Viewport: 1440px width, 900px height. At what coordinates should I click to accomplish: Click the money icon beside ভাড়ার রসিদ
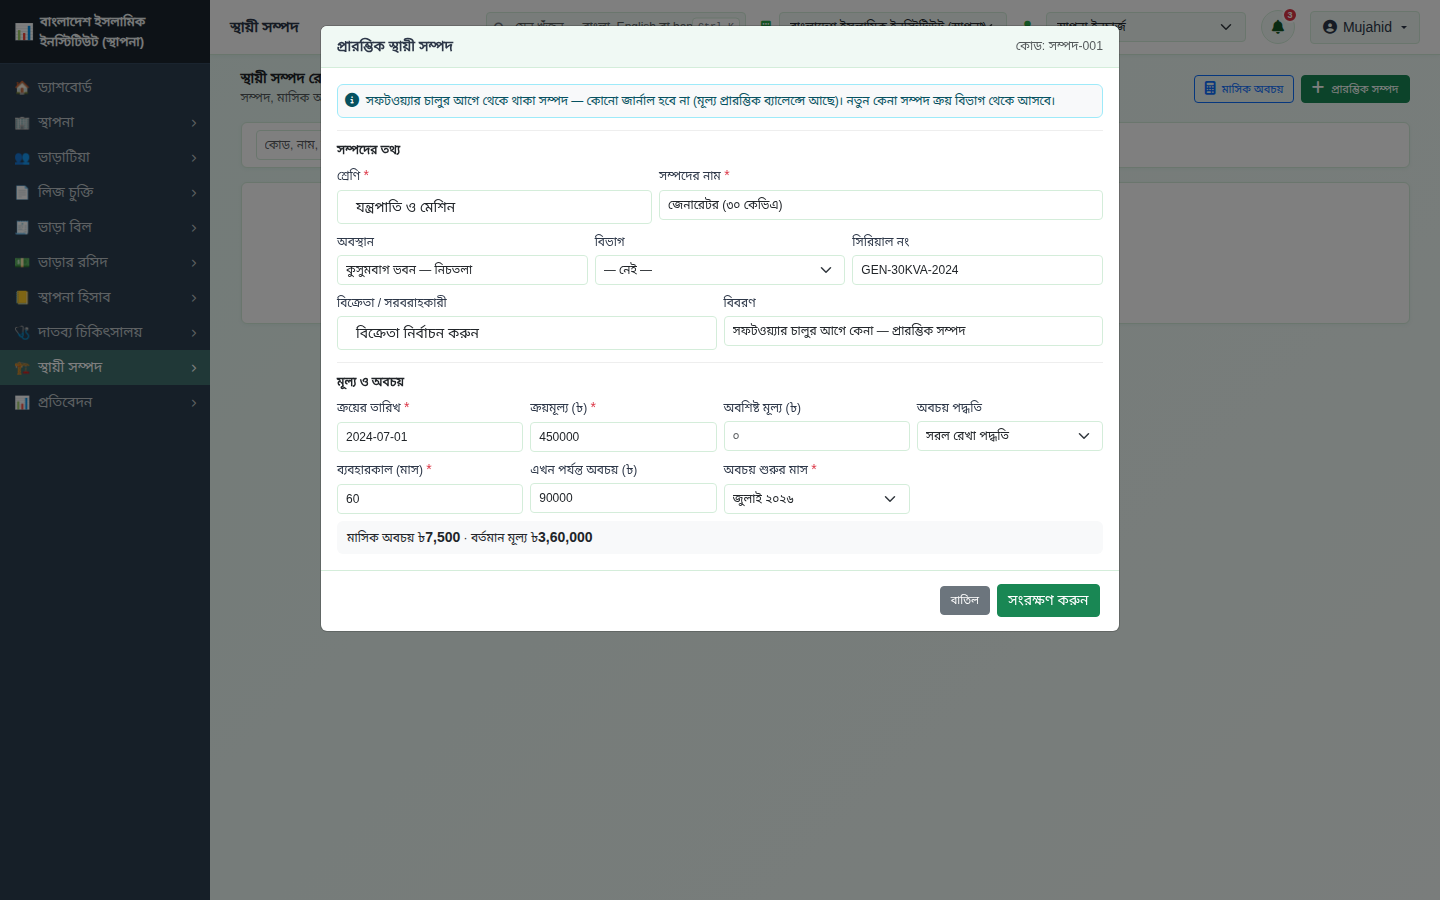tap(22, 263)
